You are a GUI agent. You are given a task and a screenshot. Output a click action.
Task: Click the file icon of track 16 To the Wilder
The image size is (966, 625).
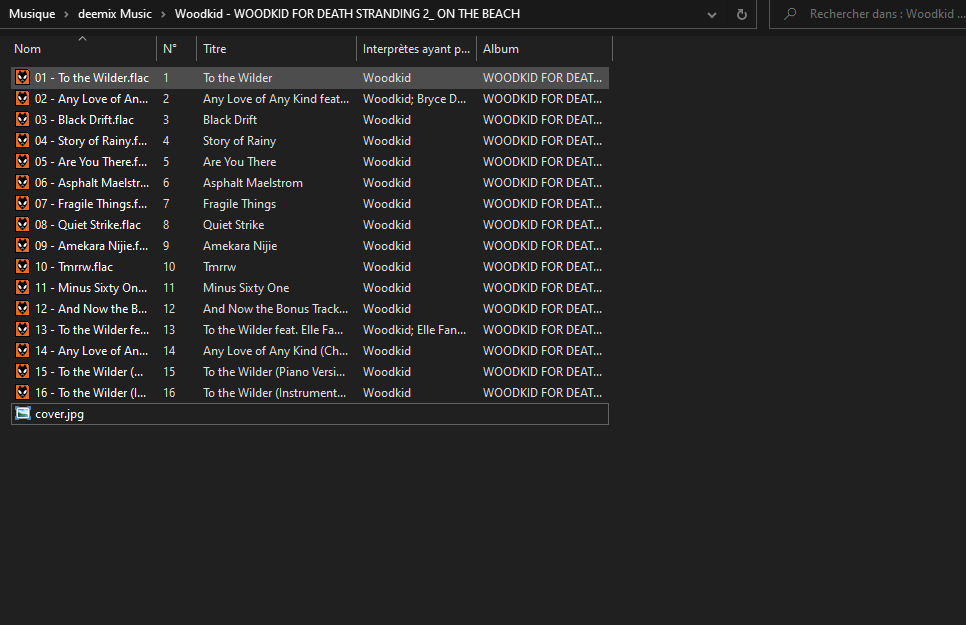click(x=23, y=391)
